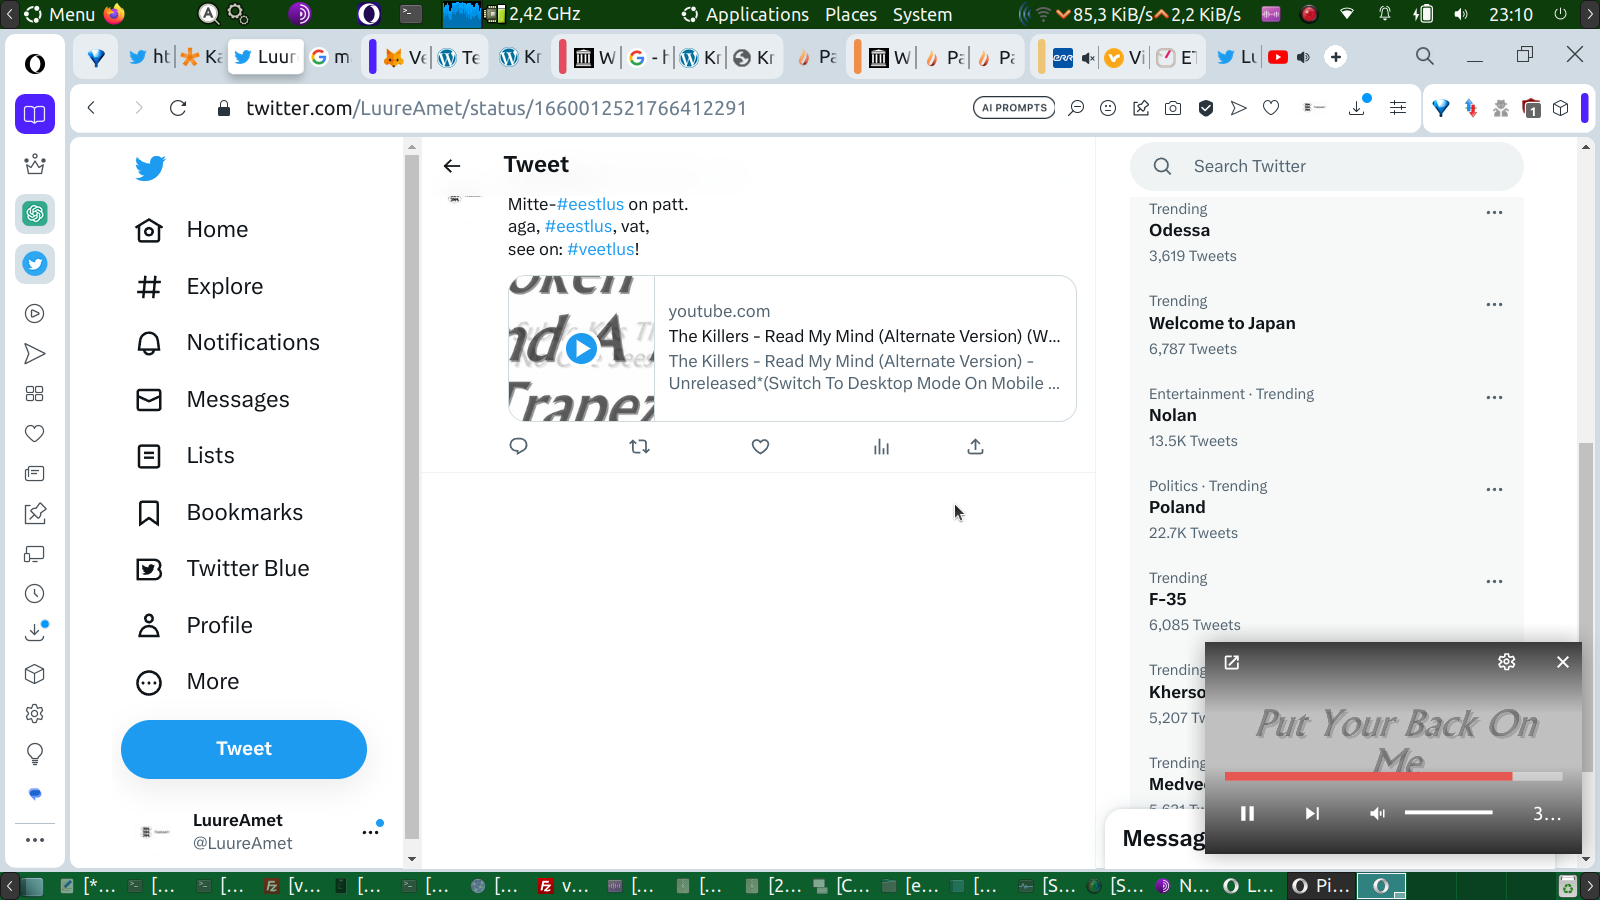Open Twitter Blue from the navigation
The image size is (1600, 900).
[x=222, y=569]
